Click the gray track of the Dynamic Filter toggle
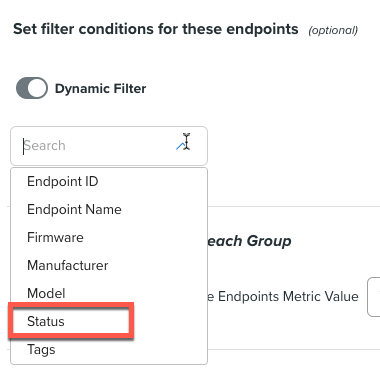This screenshot has height=373, width=380. [22, 88]
